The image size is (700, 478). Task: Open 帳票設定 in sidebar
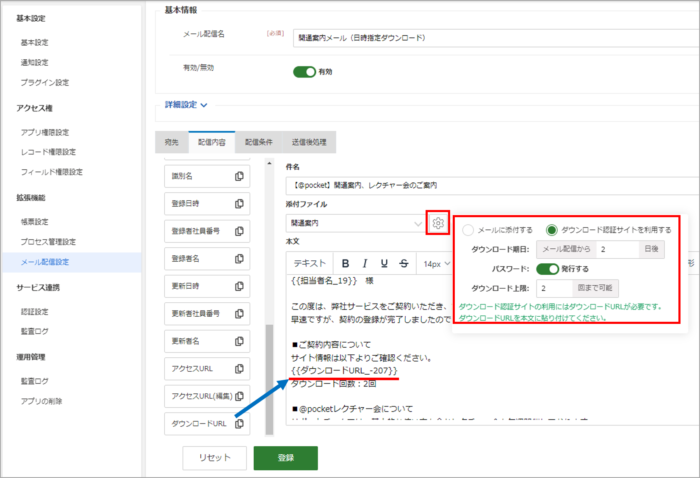tap(34, 222)
